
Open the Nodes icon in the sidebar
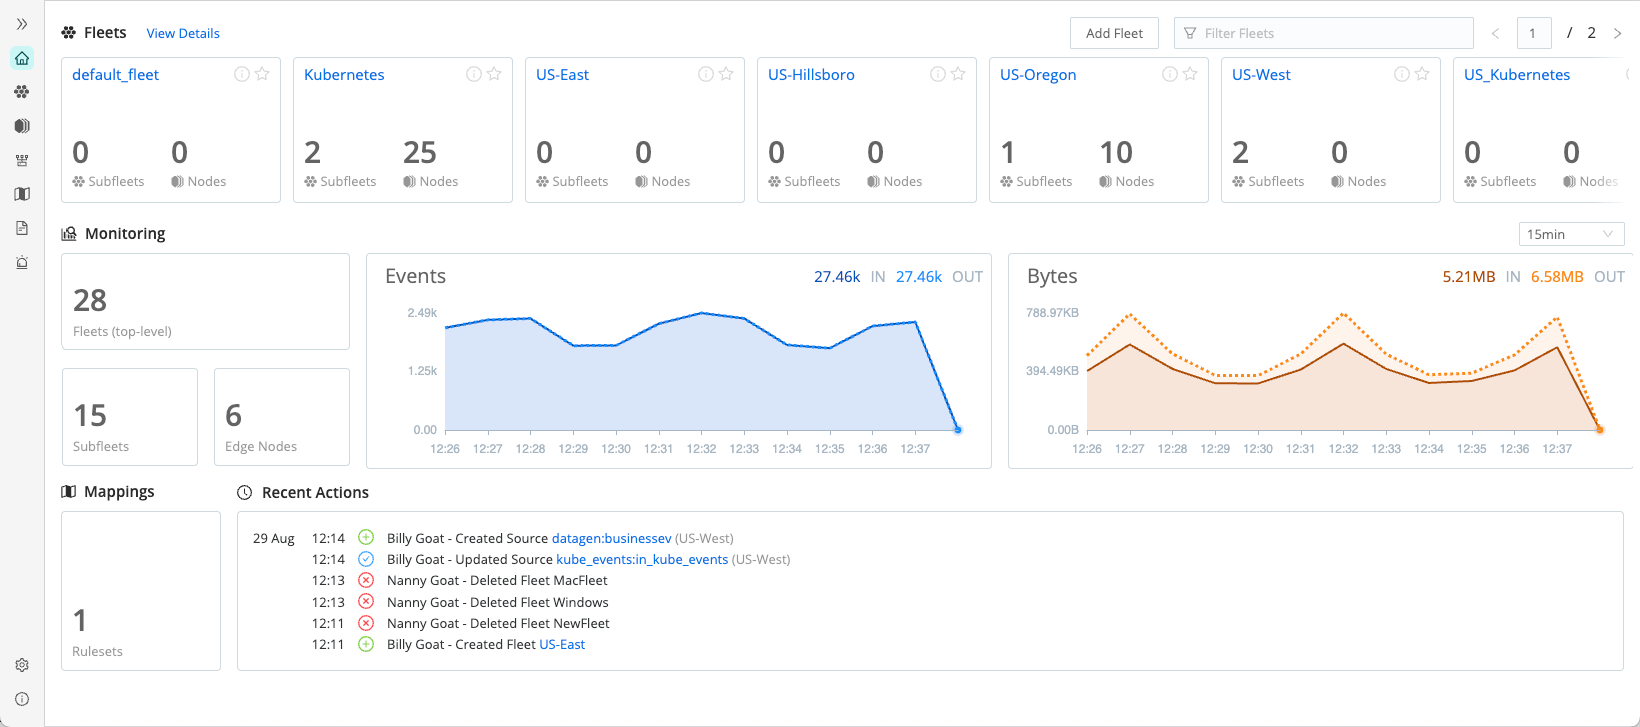pyautogui.click(x=22, y=126)
